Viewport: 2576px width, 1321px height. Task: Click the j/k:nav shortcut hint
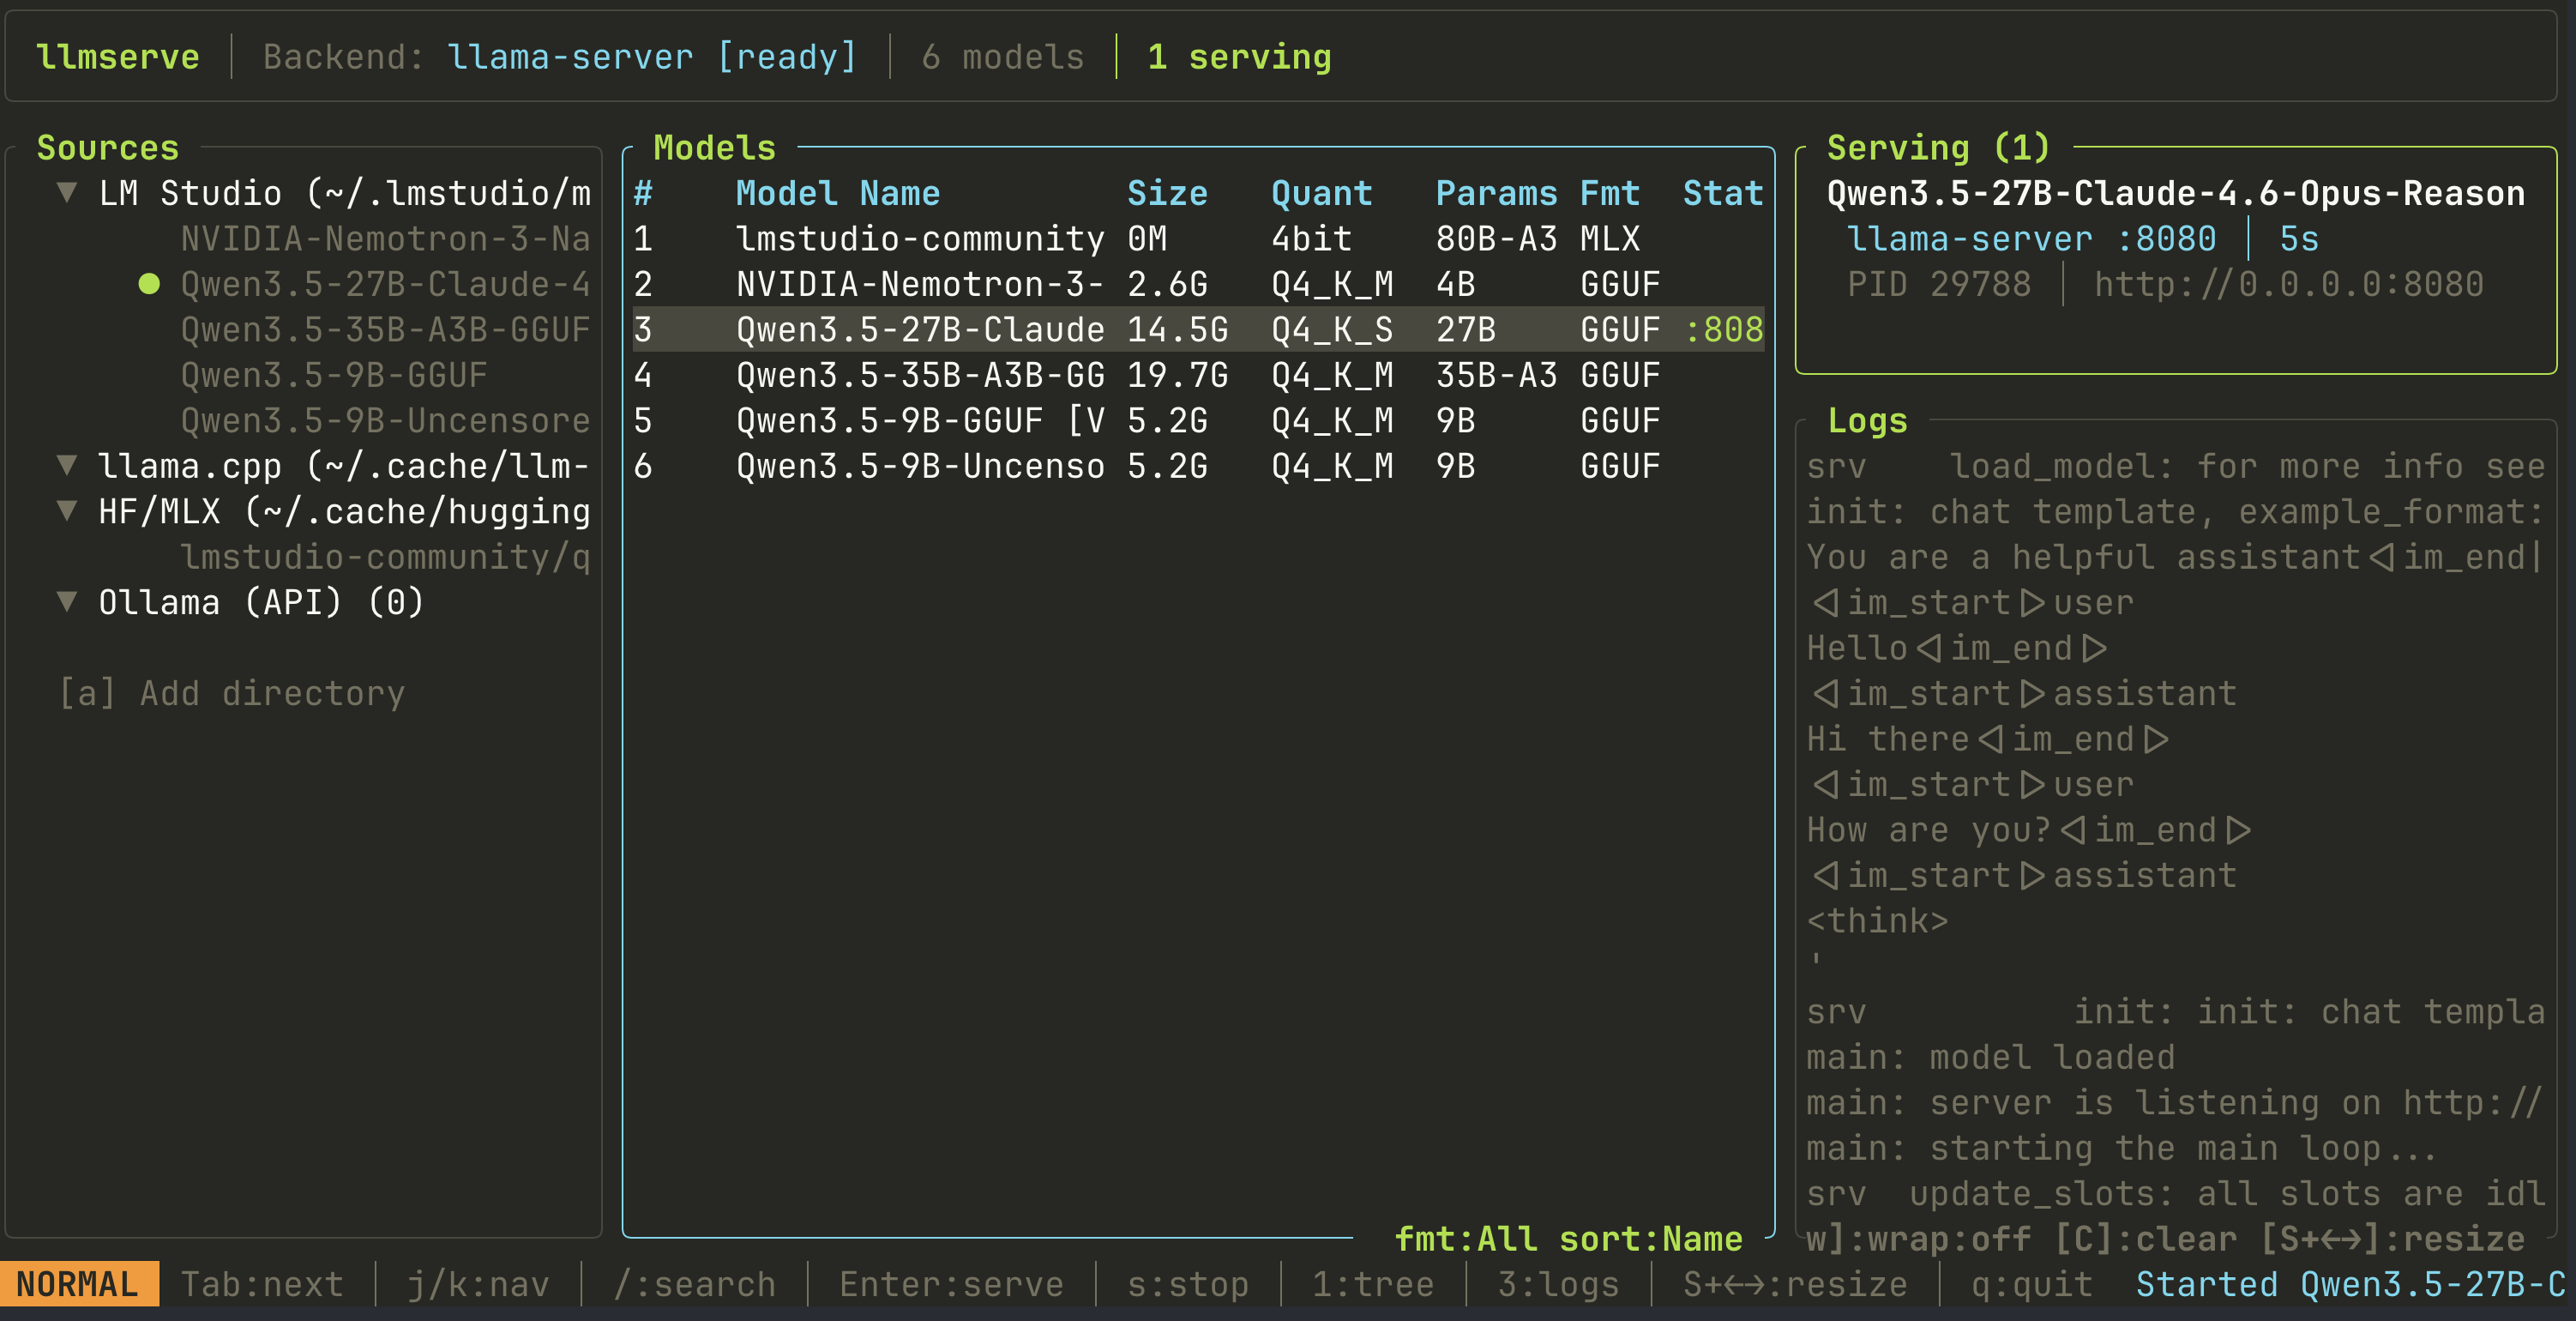tap(478, 1284)
